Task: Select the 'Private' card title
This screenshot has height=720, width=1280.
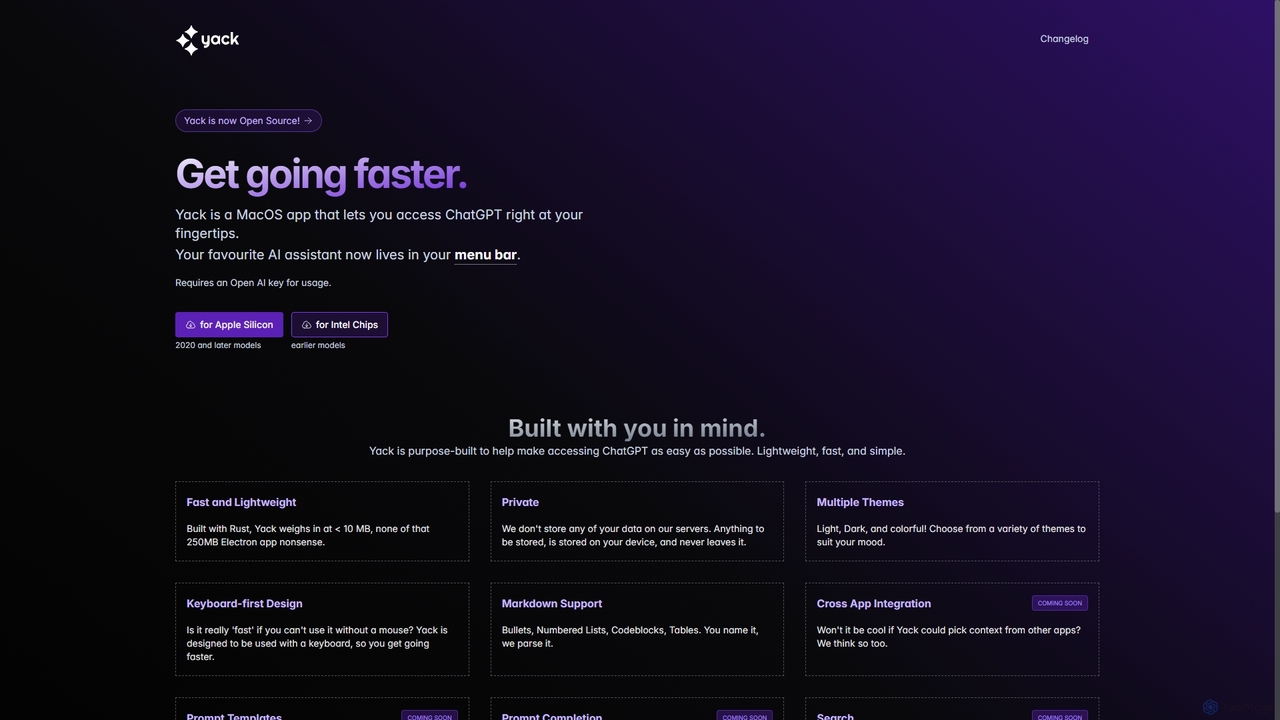Action: point(520,503)
